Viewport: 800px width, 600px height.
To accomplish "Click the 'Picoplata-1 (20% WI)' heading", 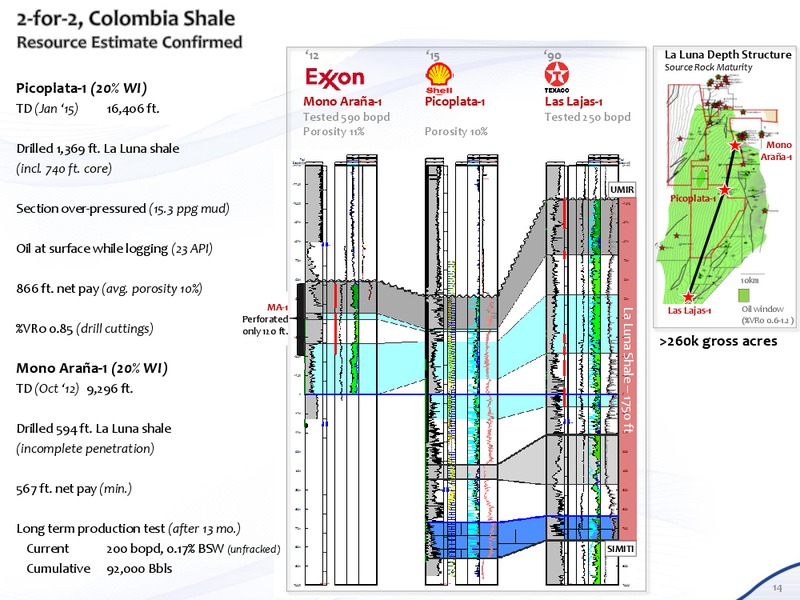I will [x=82, y=88].
